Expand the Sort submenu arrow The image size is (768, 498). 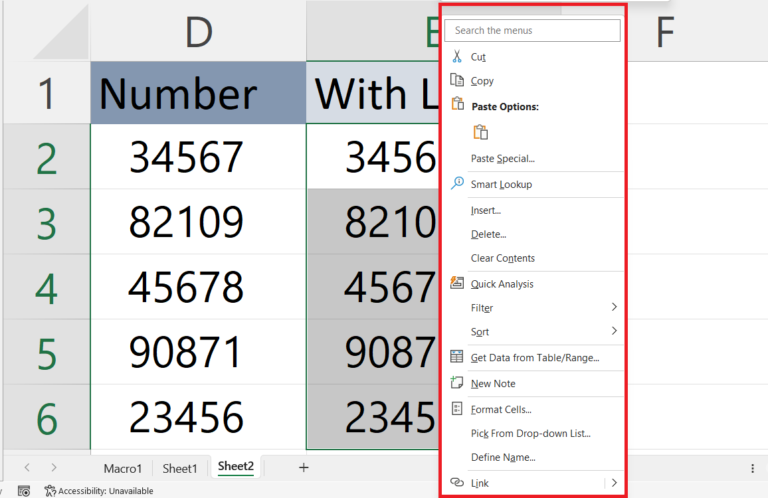pos(613,332)
